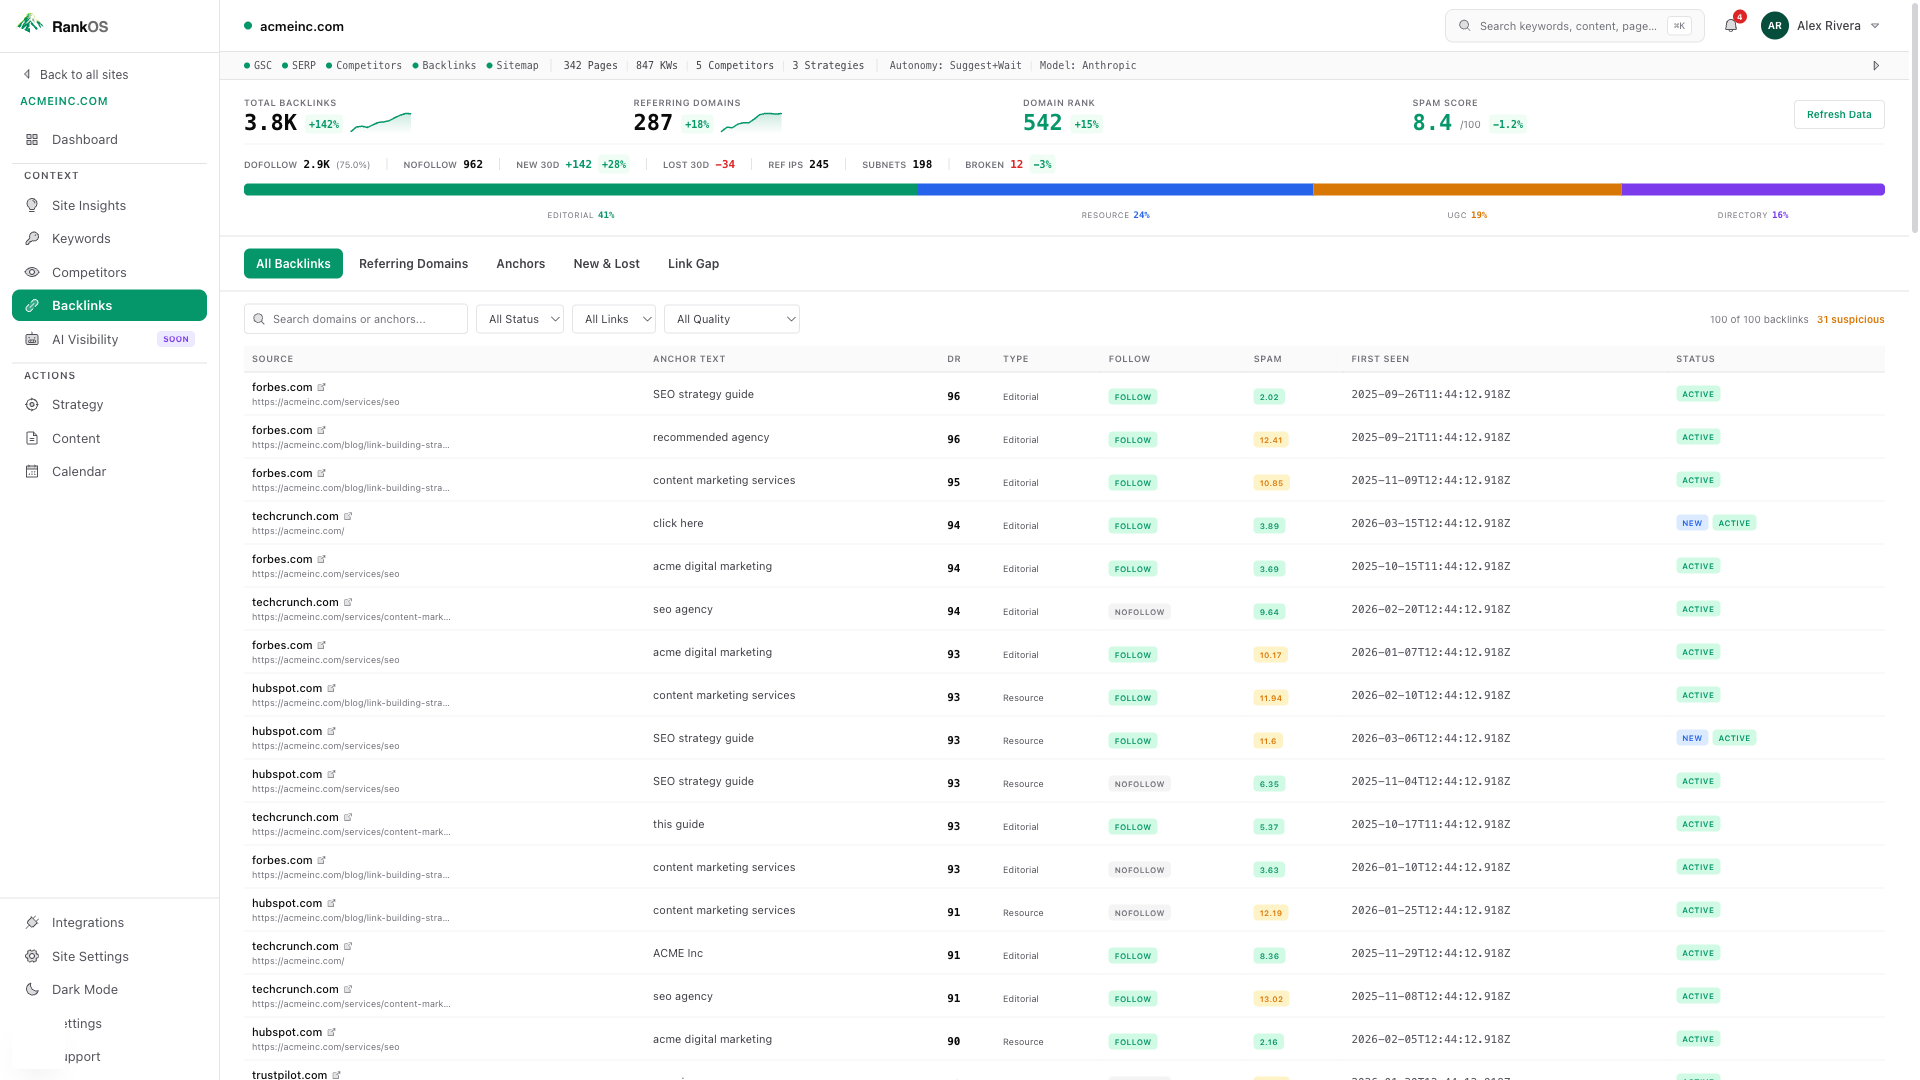Open the Content section in the sidebar

coord(75,438)
